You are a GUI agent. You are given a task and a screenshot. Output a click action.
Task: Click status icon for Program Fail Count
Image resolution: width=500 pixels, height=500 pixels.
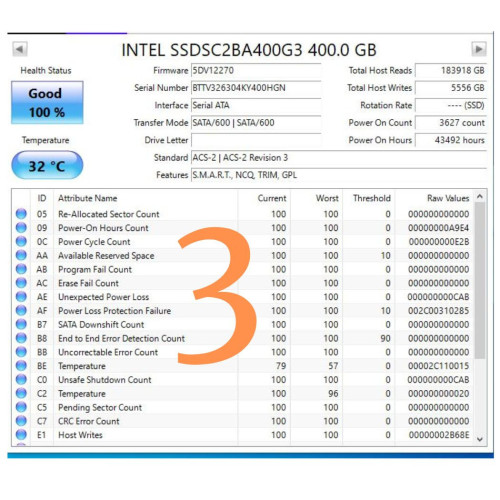click(21, 269)
